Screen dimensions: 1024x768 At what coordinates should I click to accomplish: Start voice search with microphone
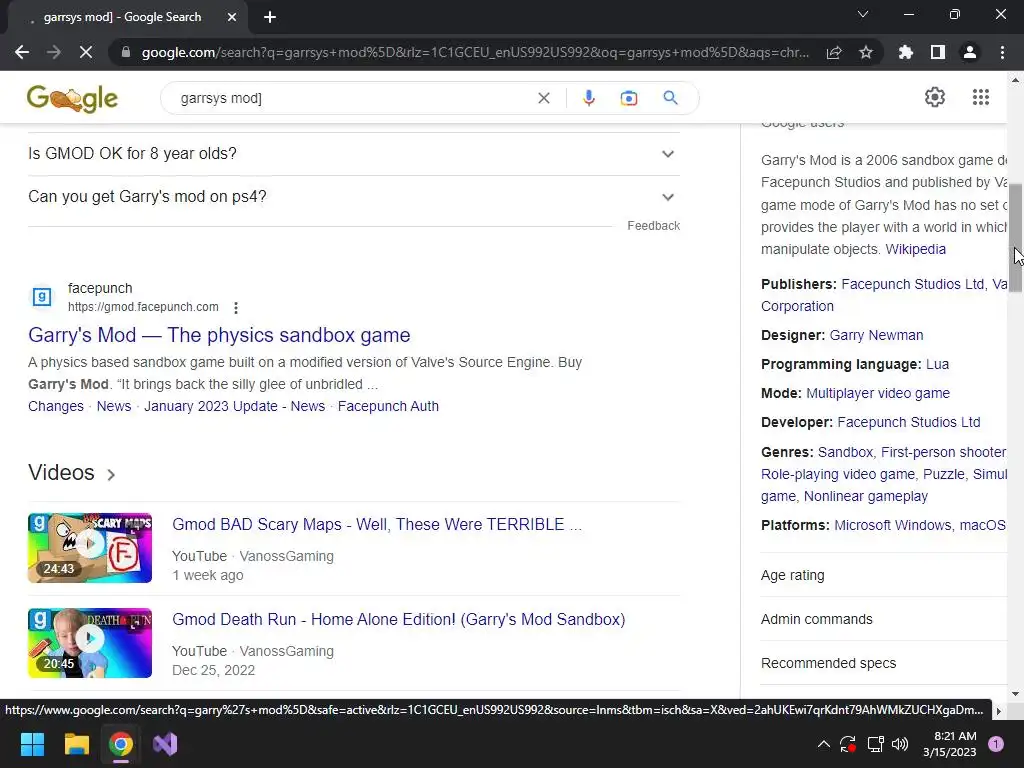click(588, 98)
